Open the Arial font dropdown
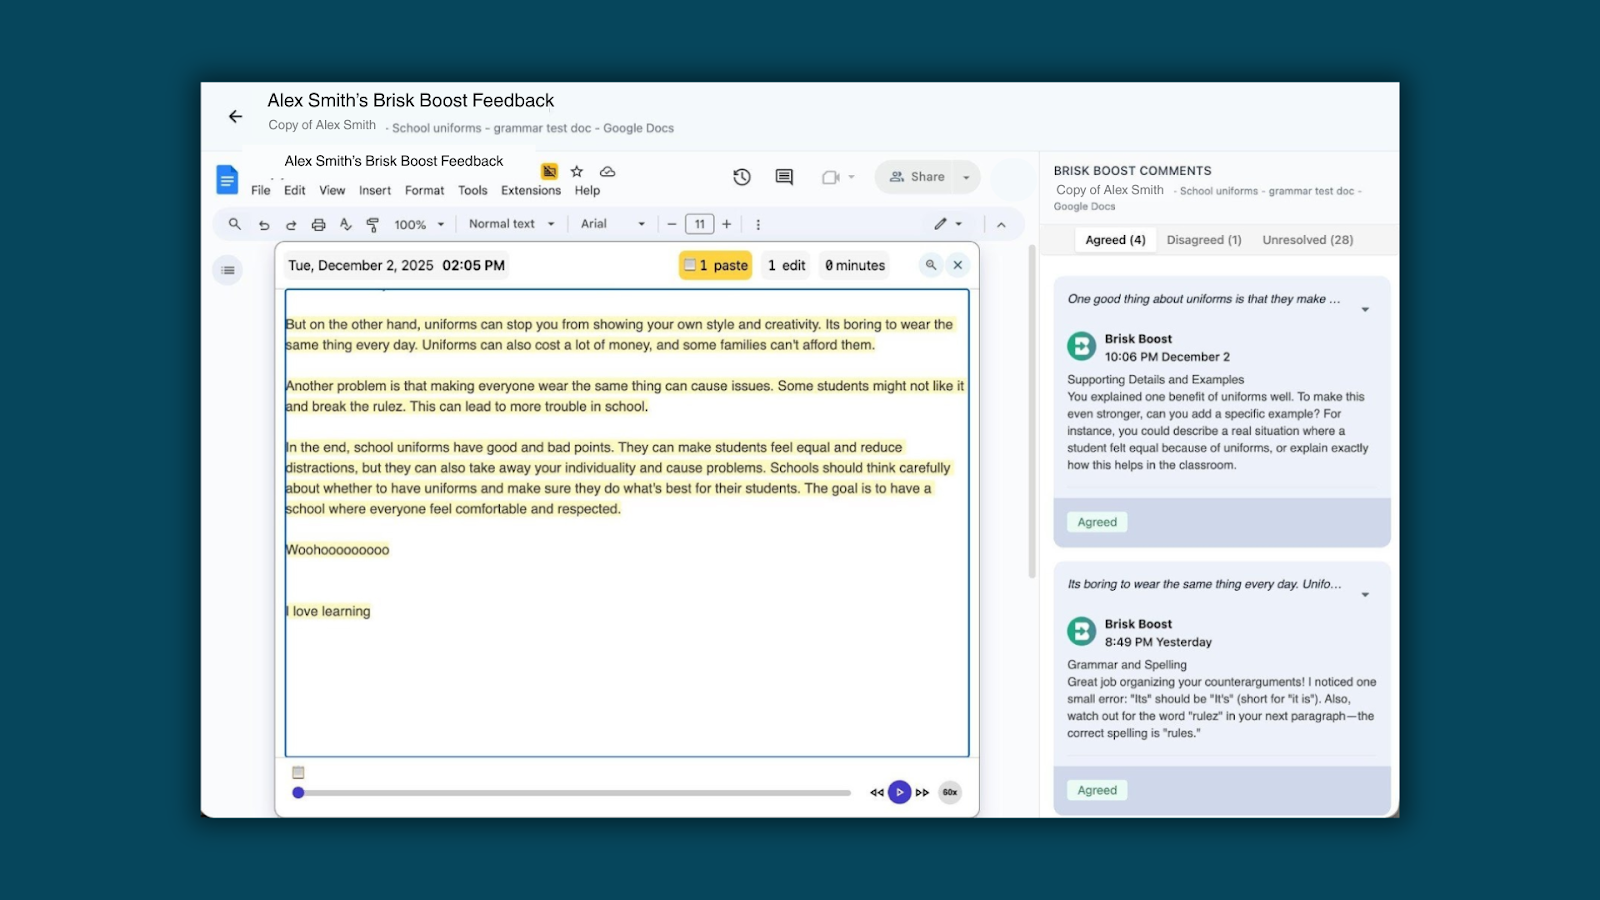 613,224
